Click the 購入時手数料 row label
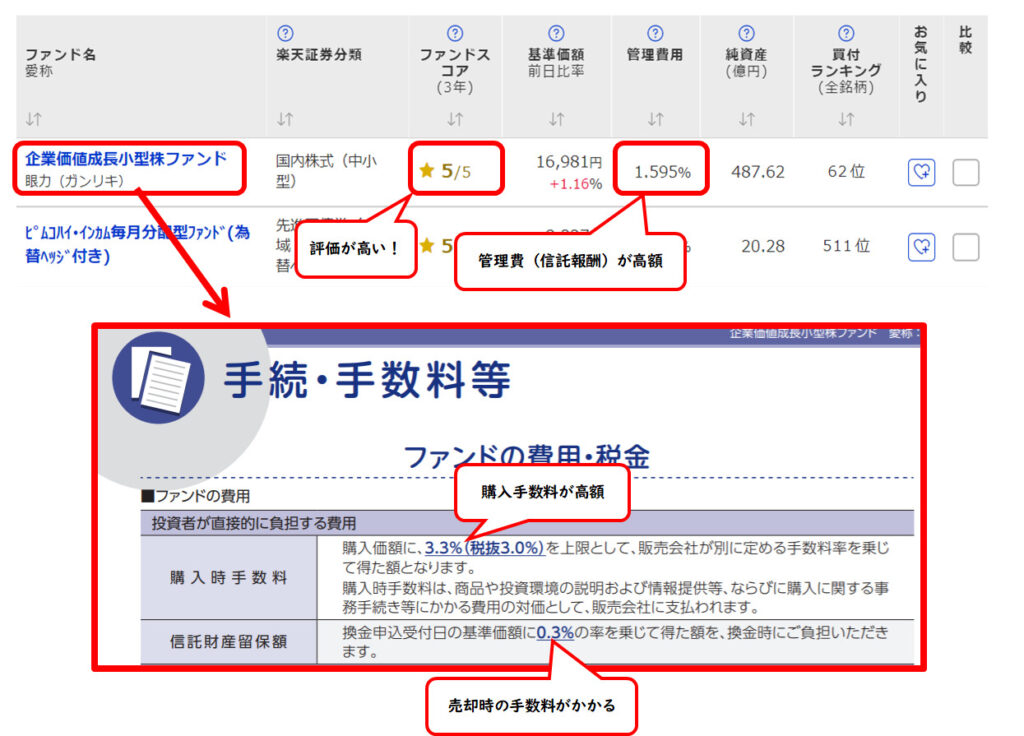This screenshot has height=736, width=1024. [x=229, y=577]
